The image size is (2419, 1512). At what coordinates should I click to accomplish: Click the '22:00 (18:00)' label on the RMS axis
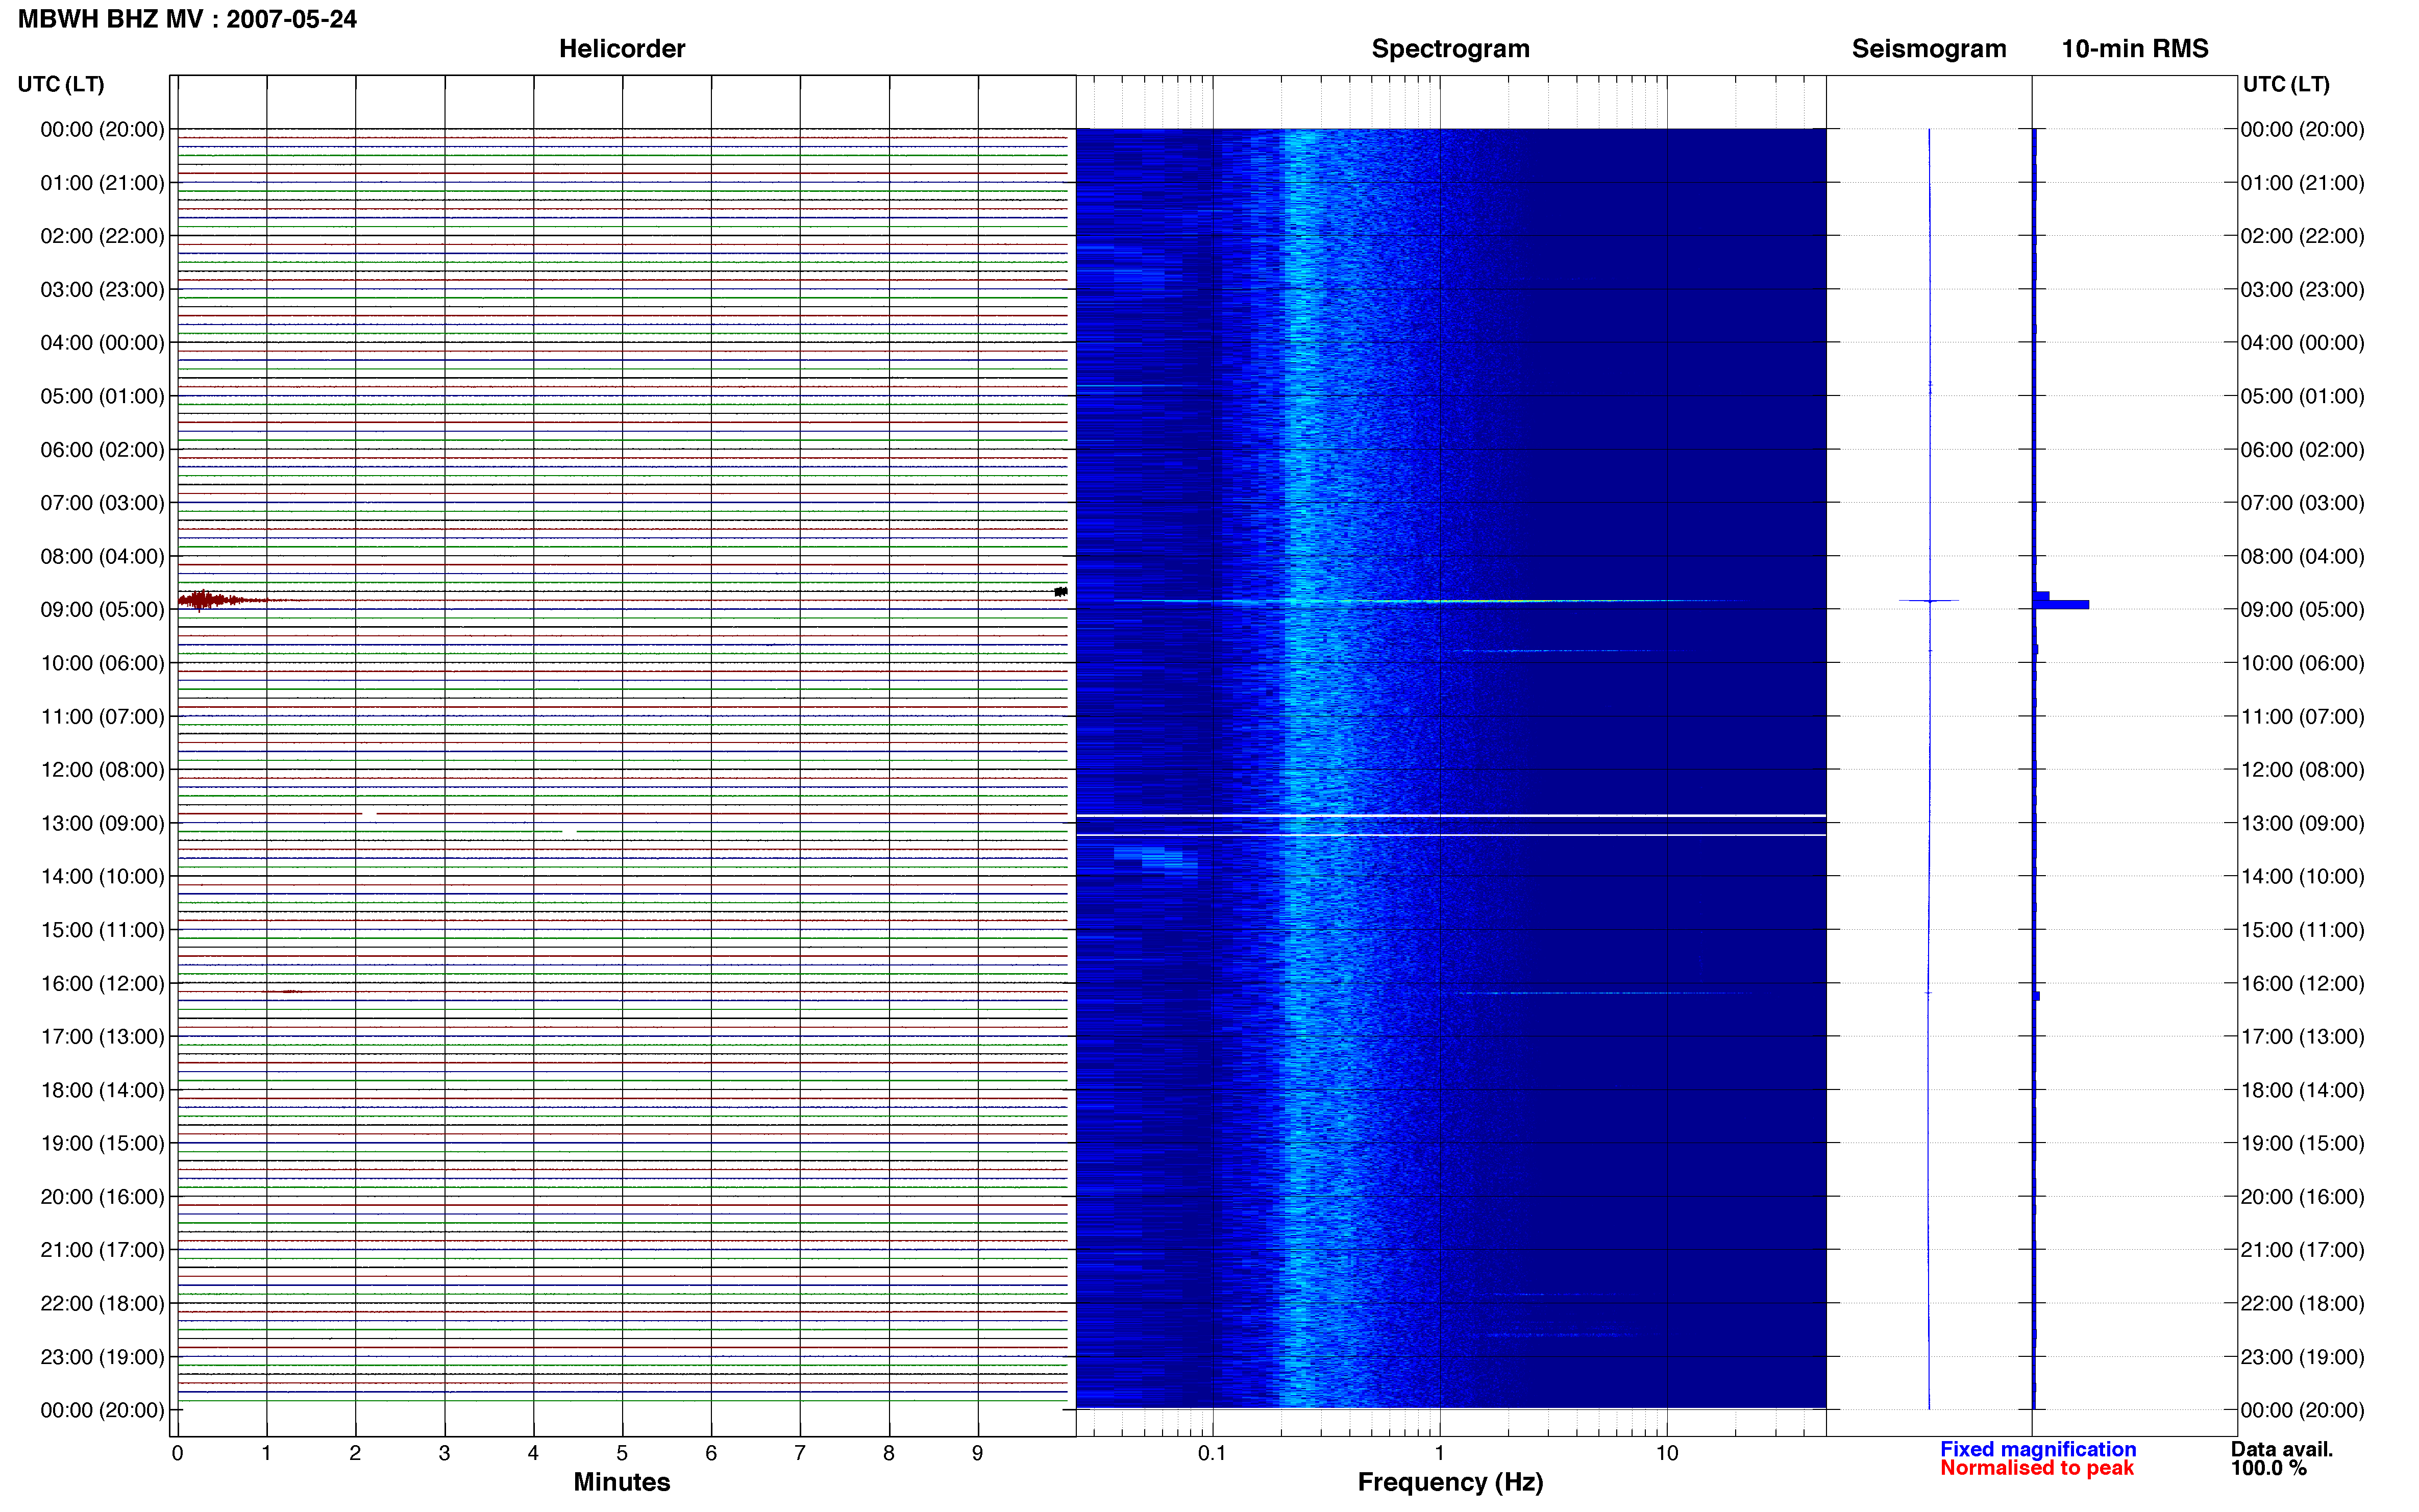[2302, 1304]
